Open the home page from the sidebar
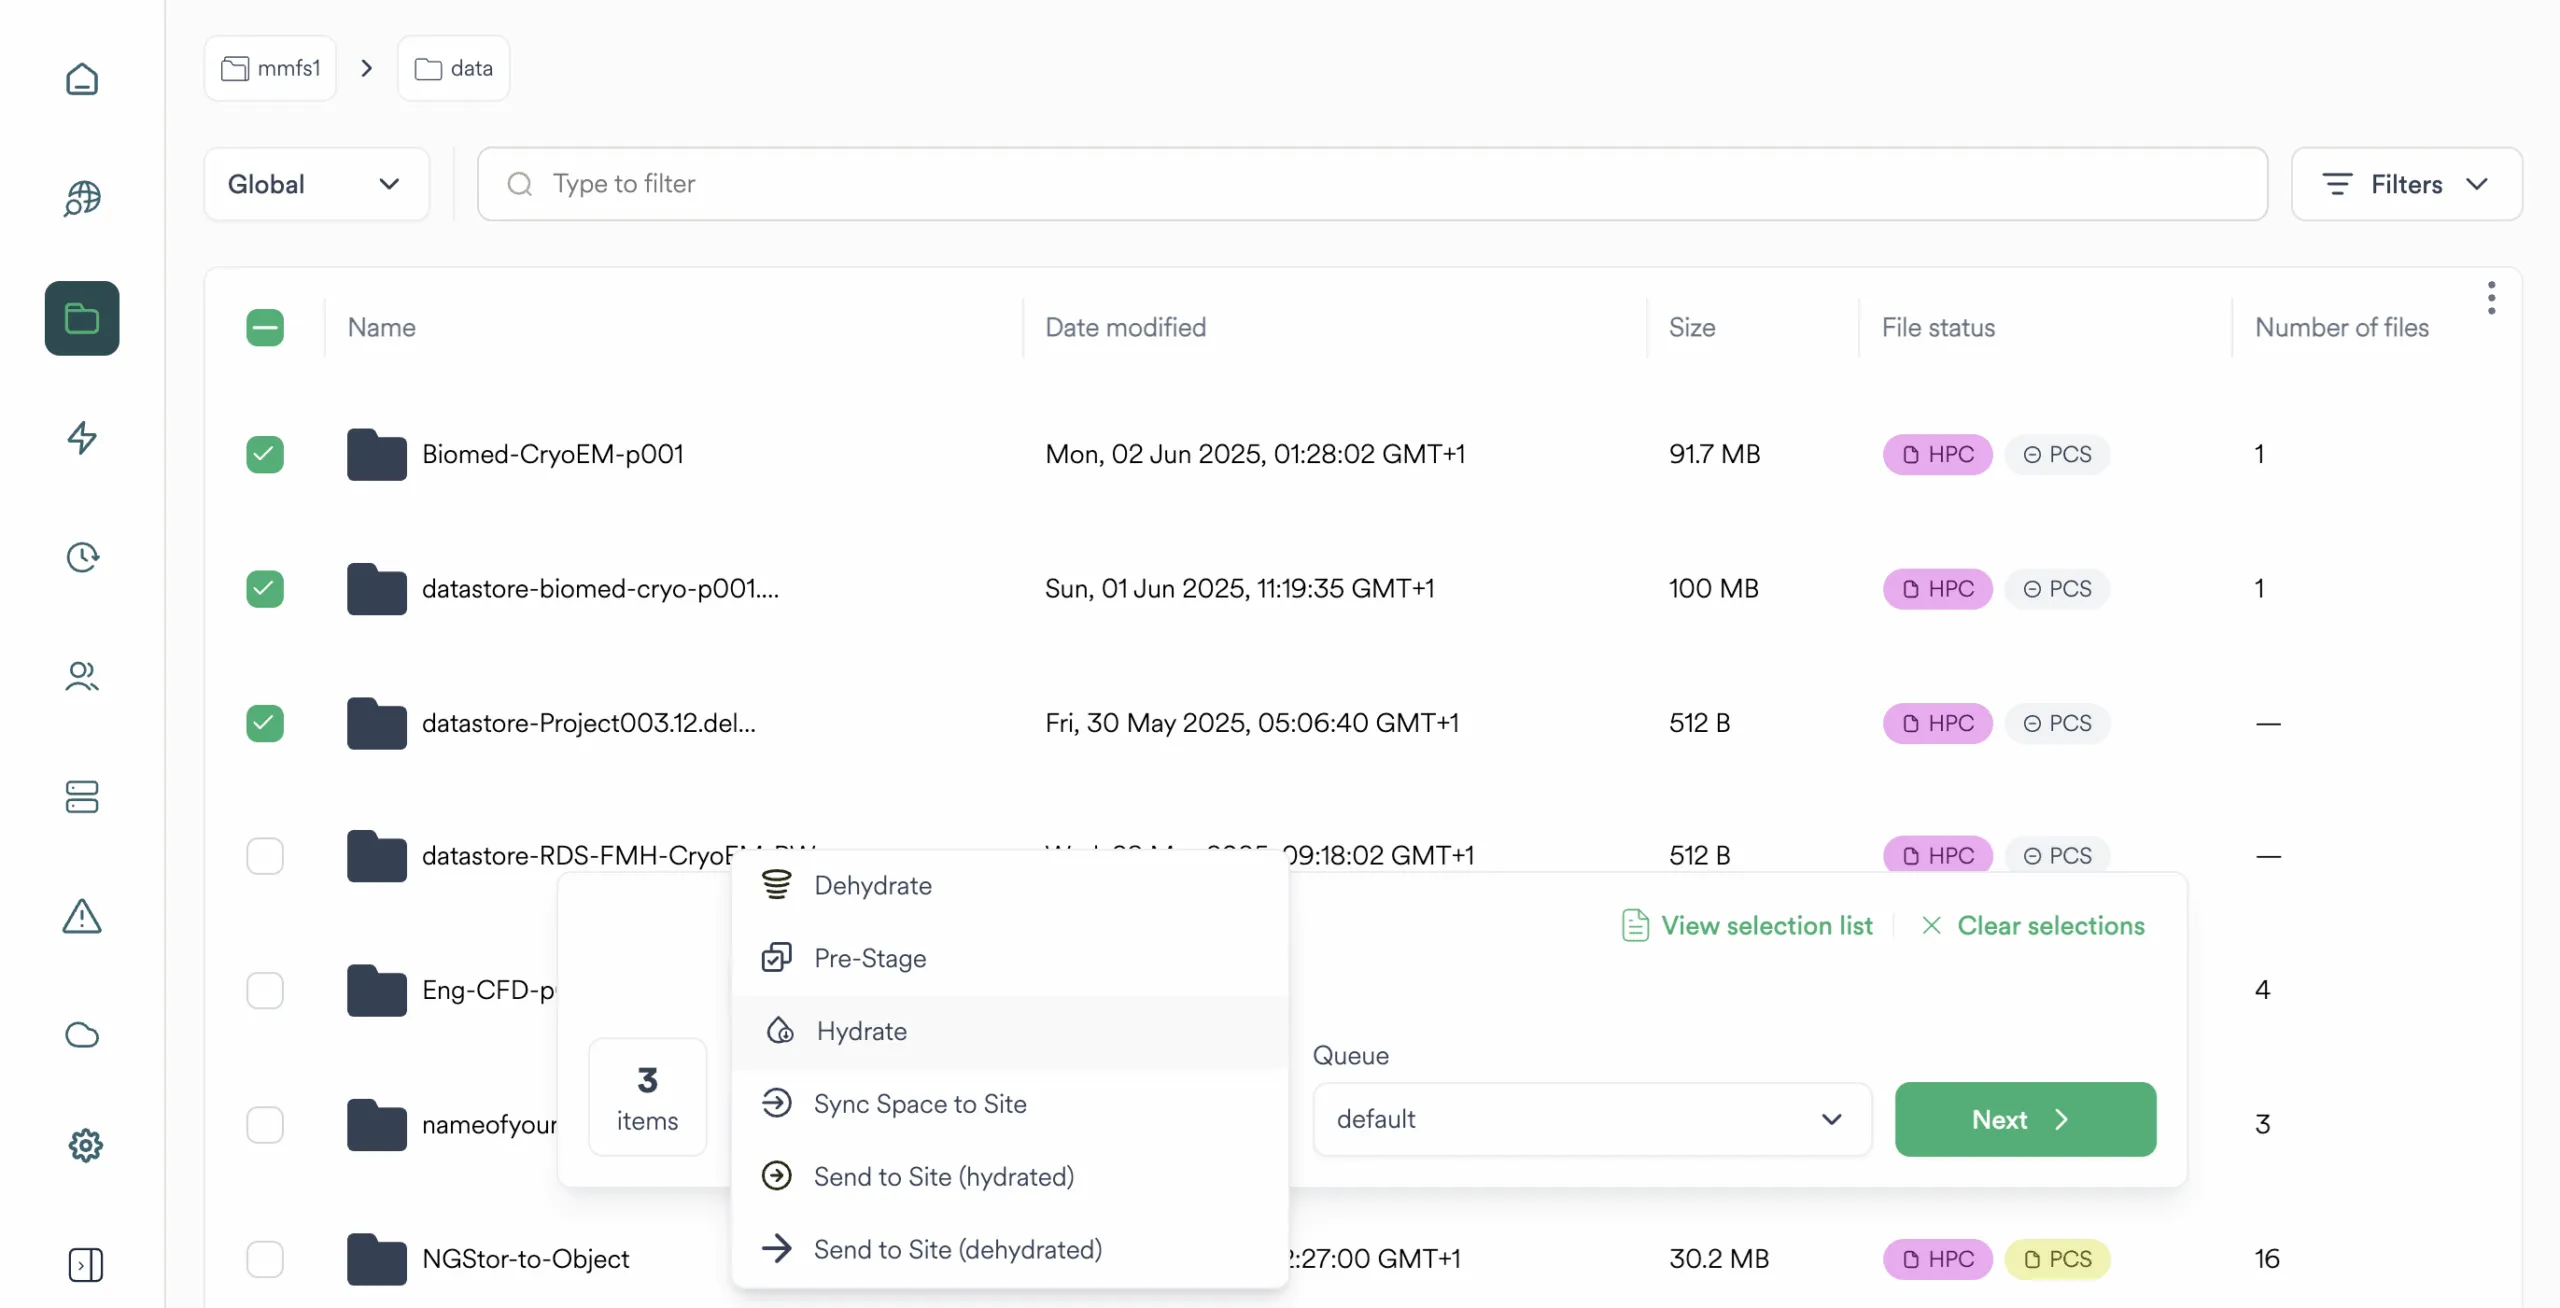2560x1308 pixels. [x=82, y=79]
